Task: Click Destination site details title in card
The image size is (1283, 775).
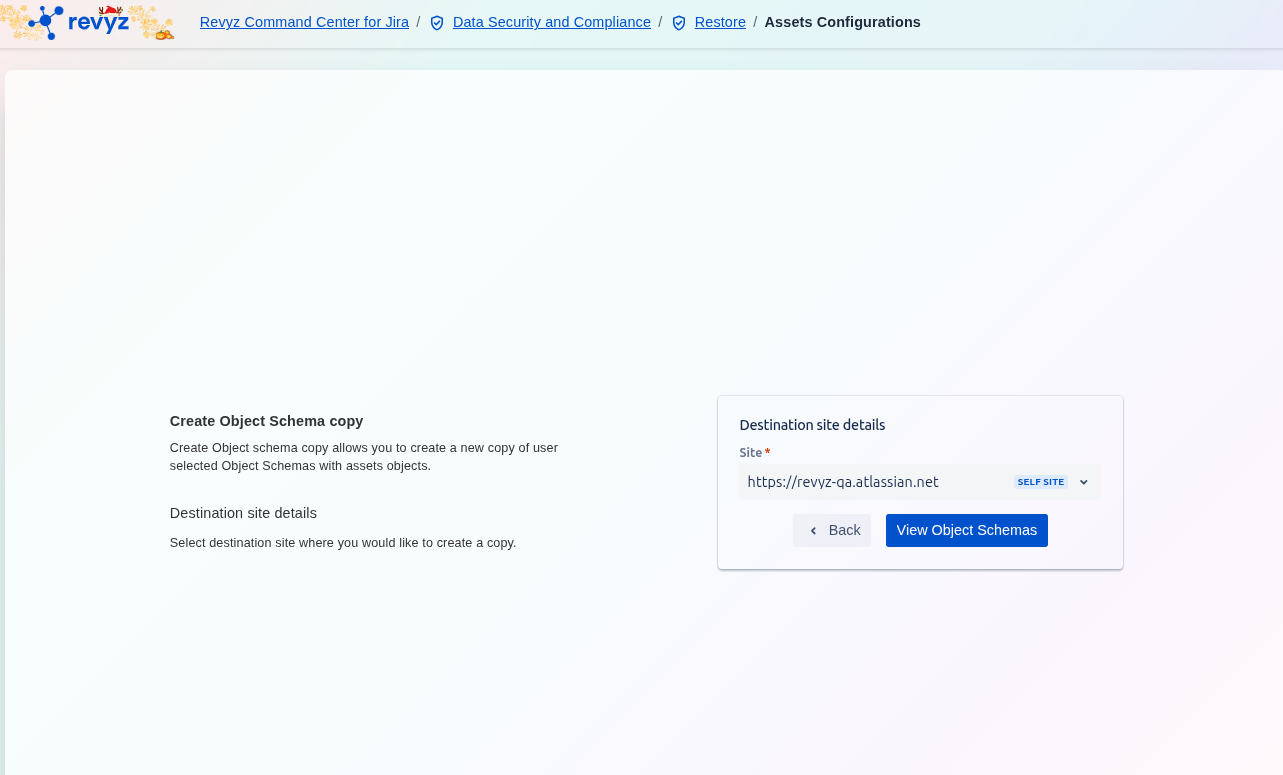Action: click(812, 425)
